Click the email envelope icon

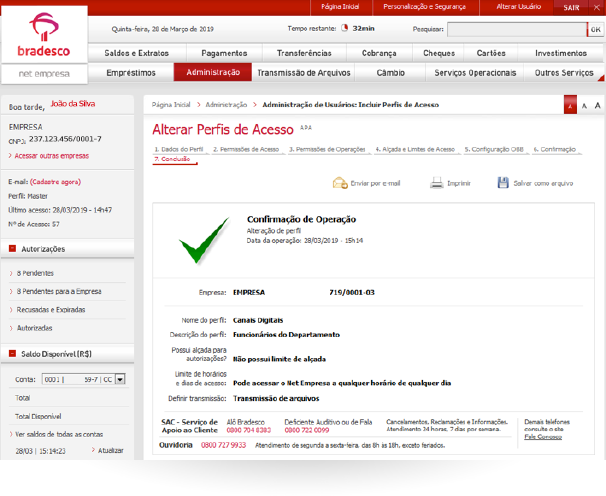coord(339,183)
